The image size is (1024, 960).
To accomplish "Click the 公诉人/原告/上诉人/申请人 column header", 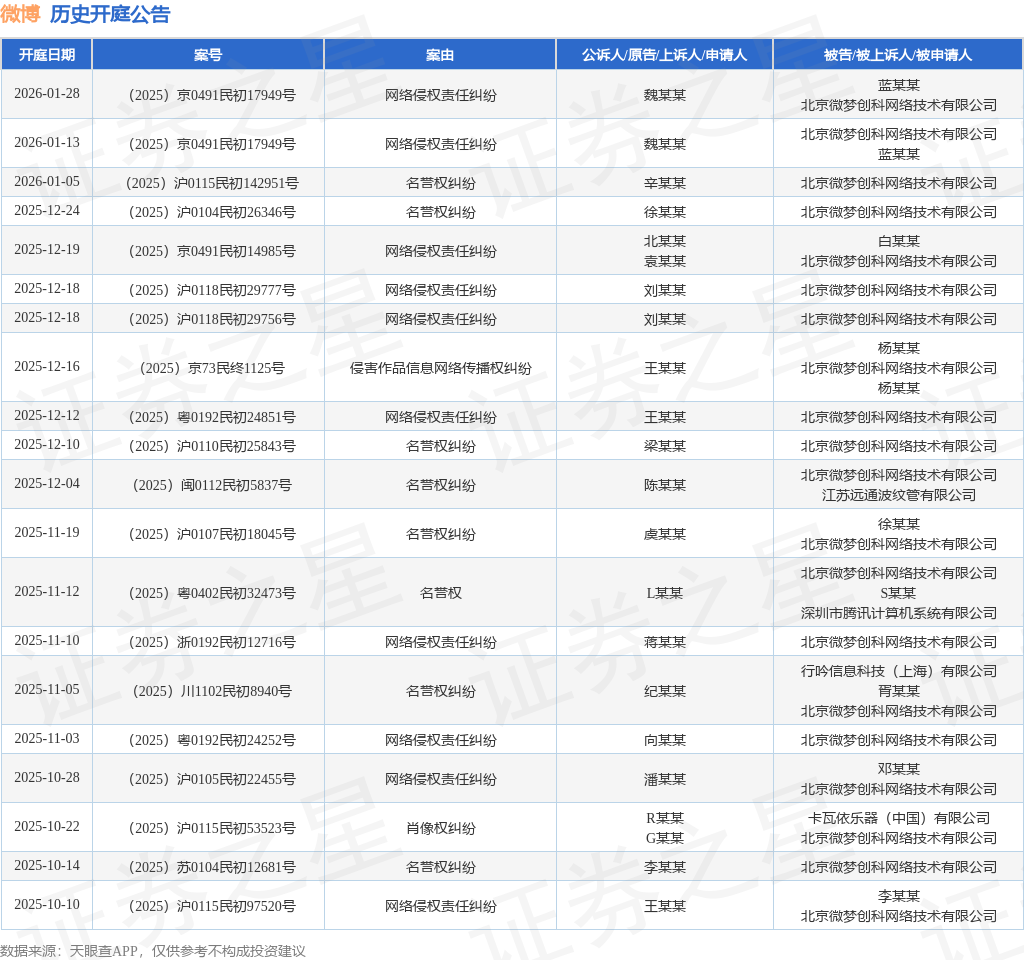I will (664, 55).
